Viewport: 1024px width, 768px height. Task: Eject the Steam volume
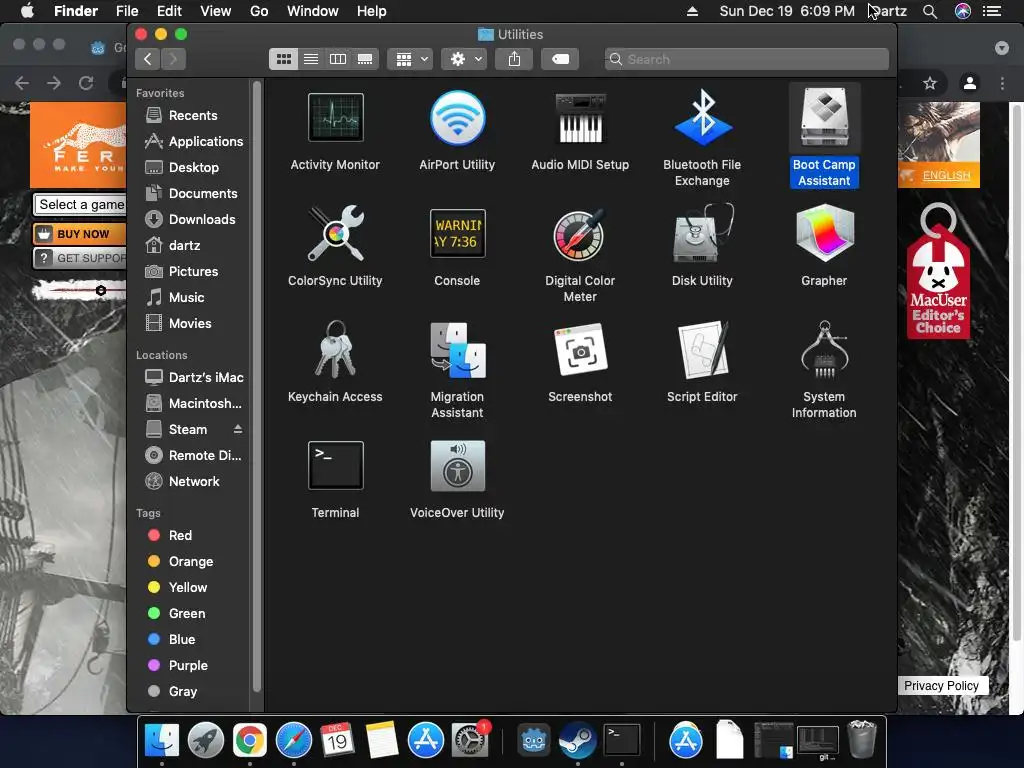238,429
